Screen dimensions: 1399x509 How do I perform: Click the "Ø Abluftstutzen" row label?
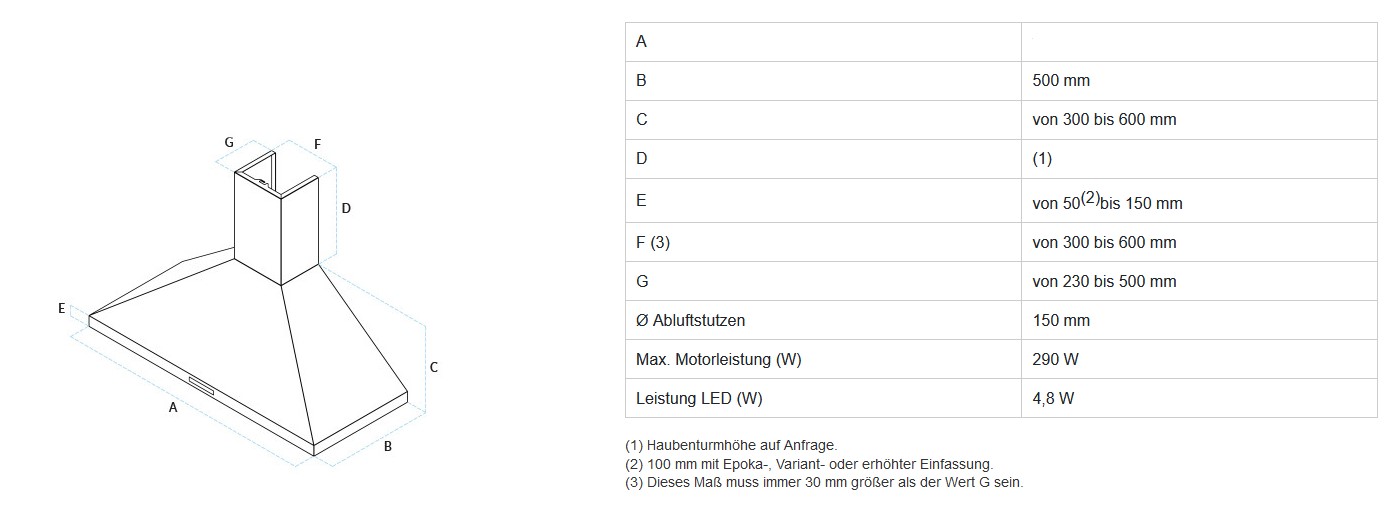tap(690, 321)
